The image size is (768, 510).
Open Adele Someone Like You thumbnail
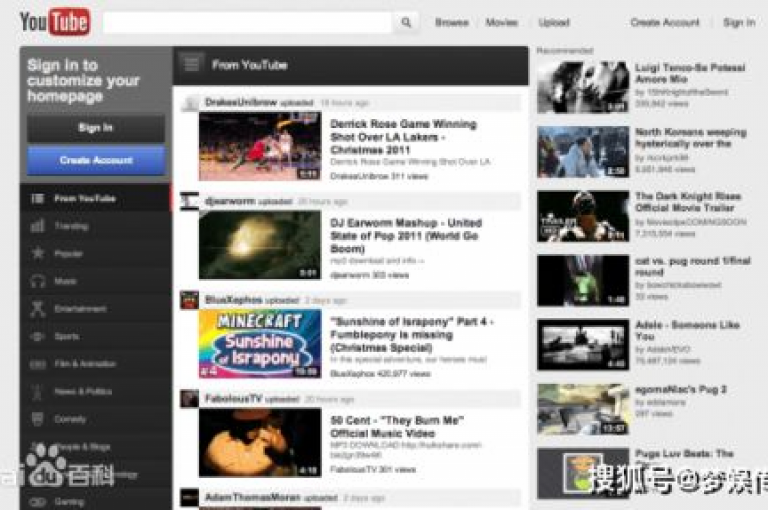tap(583, 345)
